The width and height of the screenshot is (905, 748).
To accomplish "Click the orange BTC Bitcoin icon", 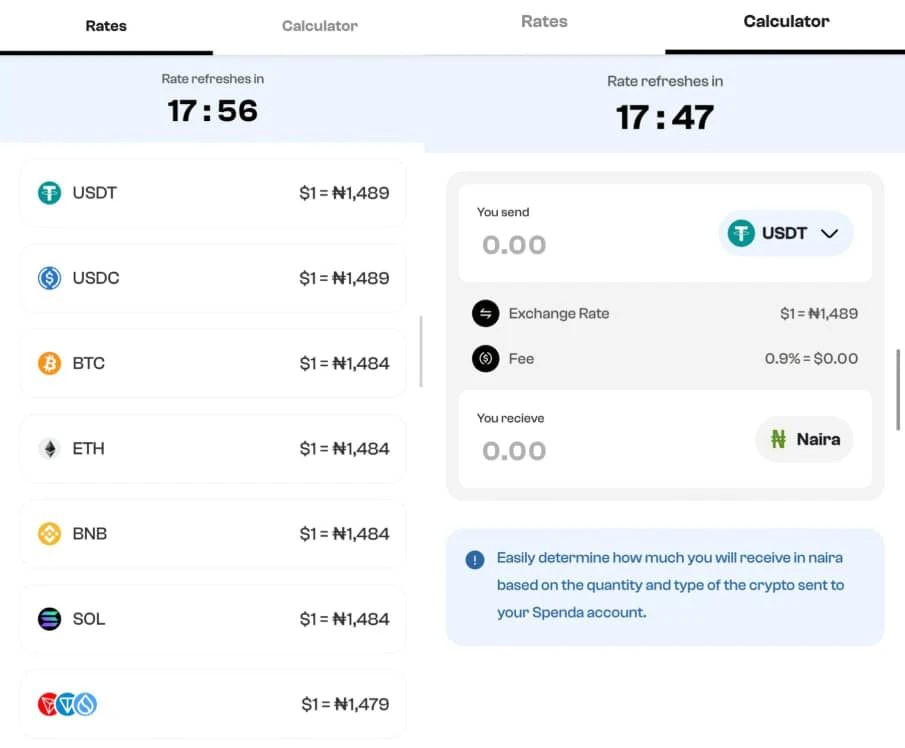I will pyautogui.click(x=49, y=363).
